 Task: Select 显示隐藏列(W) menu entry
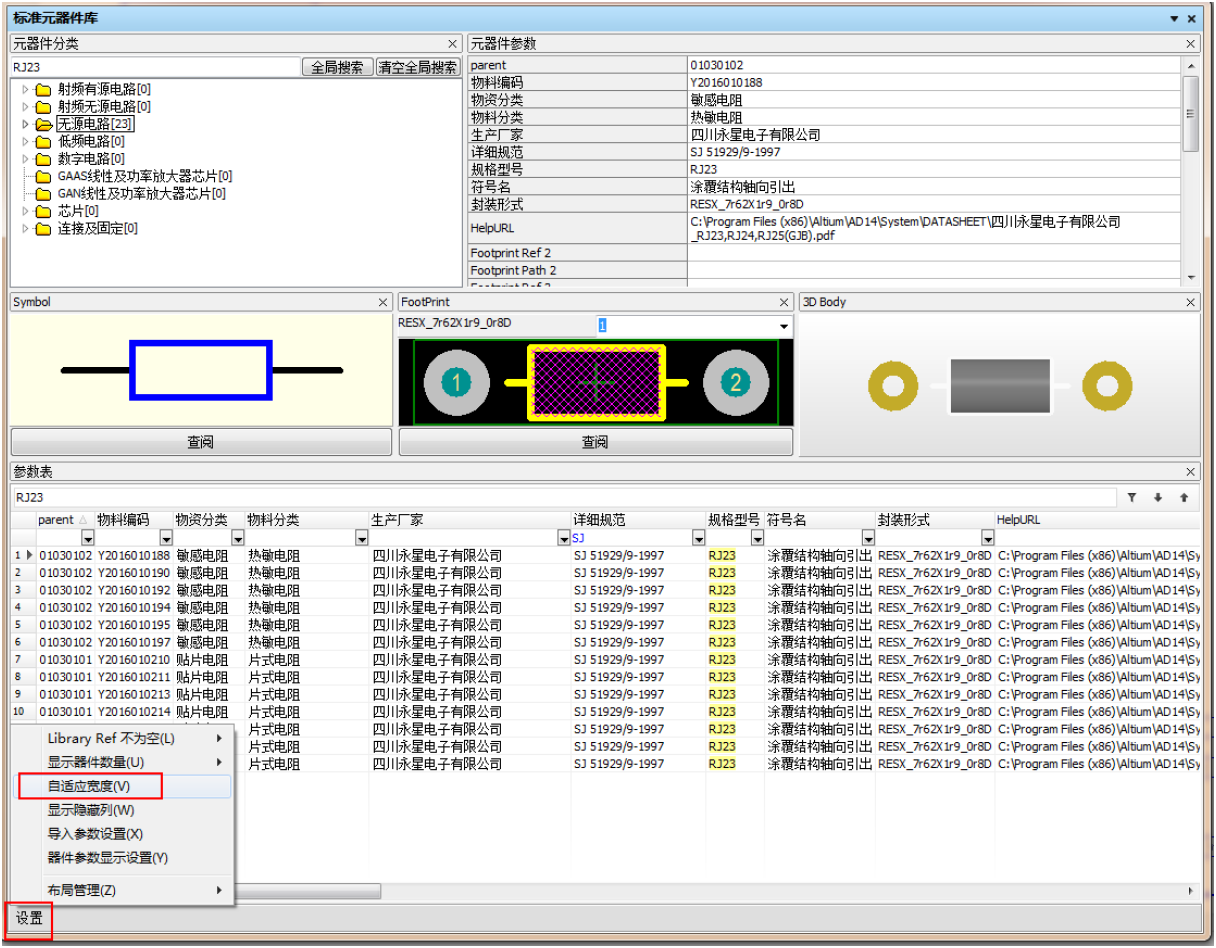(91, 810)
